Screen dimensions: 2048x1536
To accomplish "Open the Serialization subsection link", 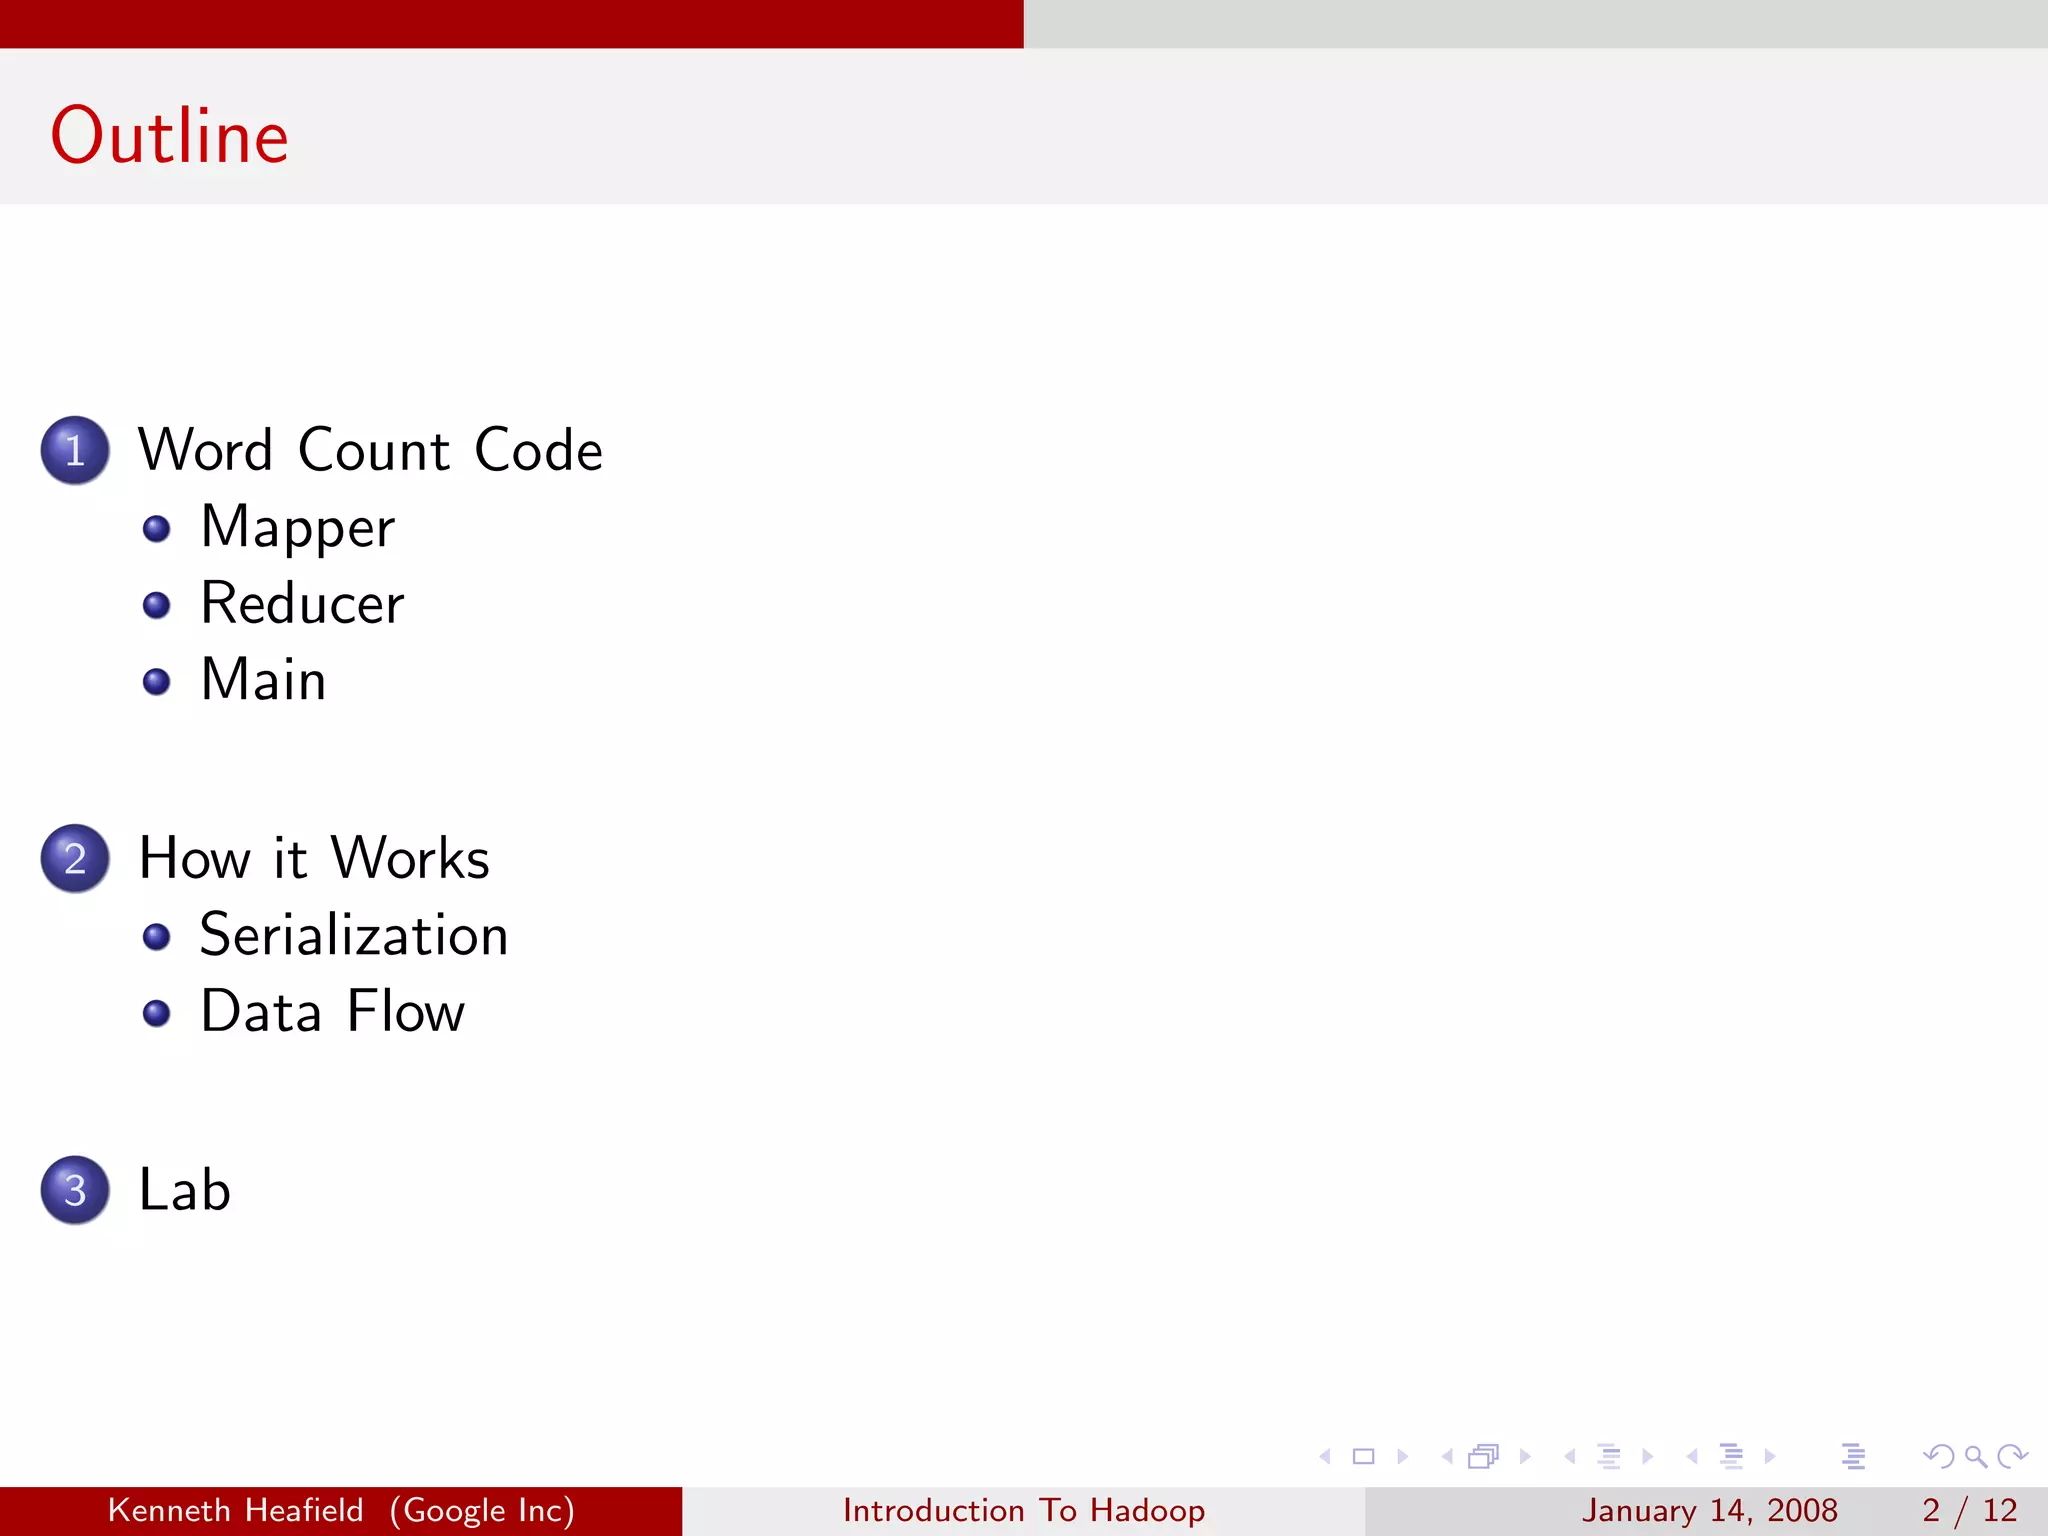I will [x=353, y=936].
